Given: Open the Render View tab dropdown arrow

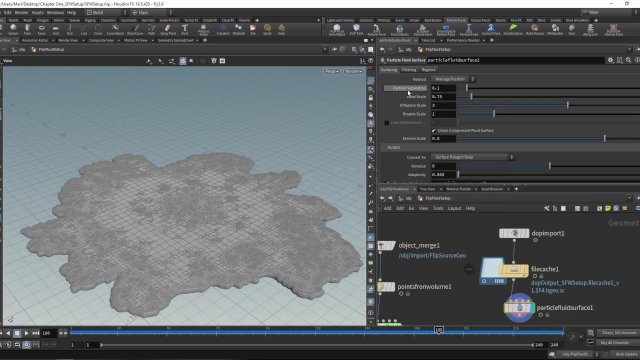Looking at the screenshot, I should (x=83, y=40).
